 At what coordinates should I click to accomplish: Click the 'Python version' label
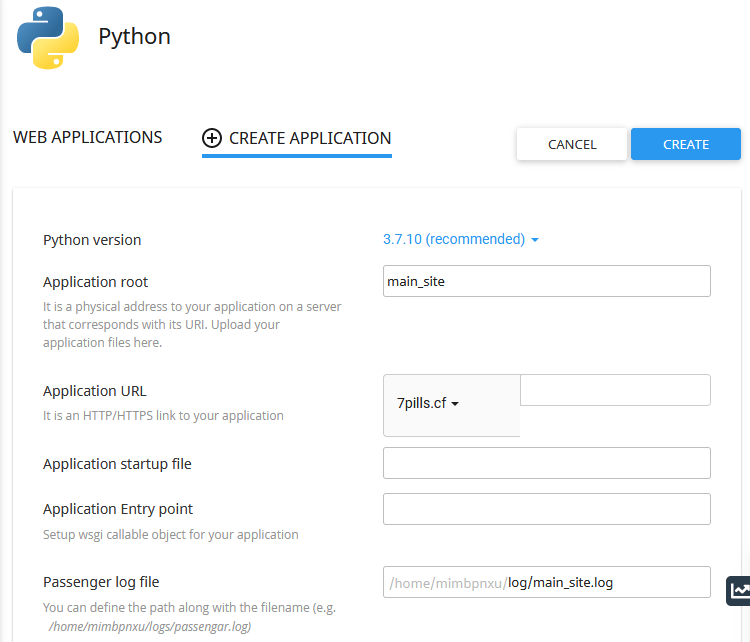point(92,240)
